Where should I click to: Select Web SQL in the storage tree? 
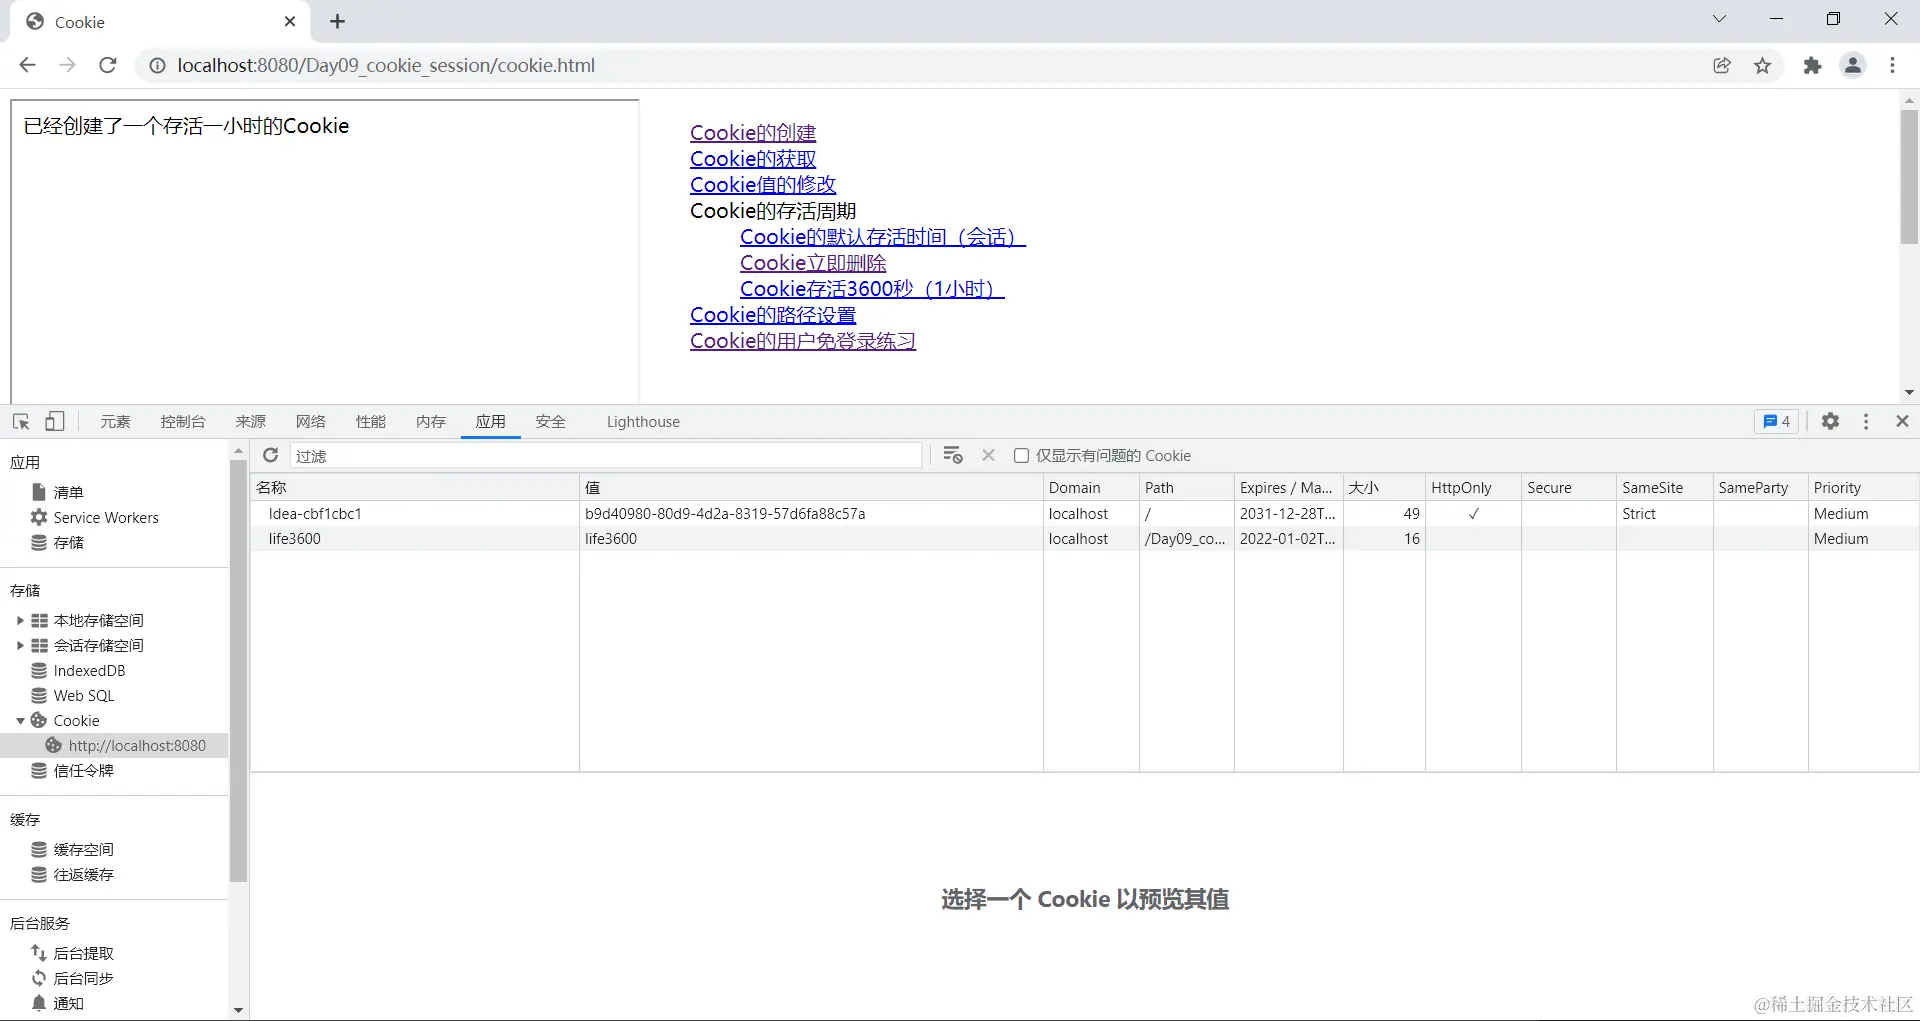tap(84, 695)
